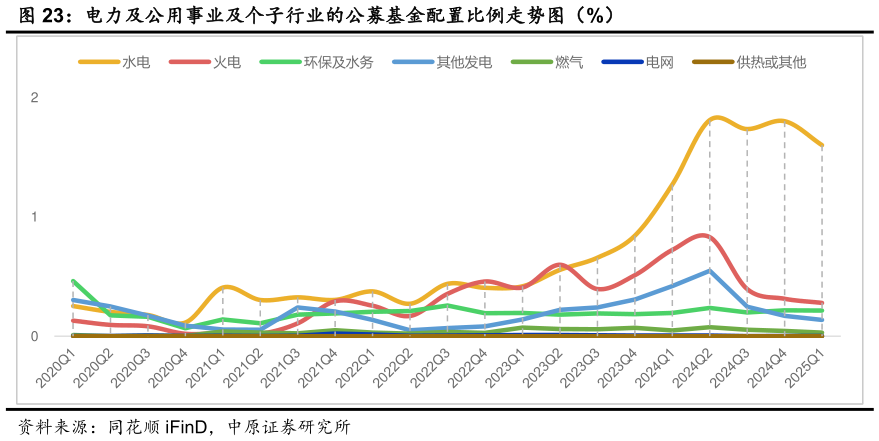Select the 2024Q2 x-axis label
Viewport: 879px width, 441px height.
[x=693, y=367]
